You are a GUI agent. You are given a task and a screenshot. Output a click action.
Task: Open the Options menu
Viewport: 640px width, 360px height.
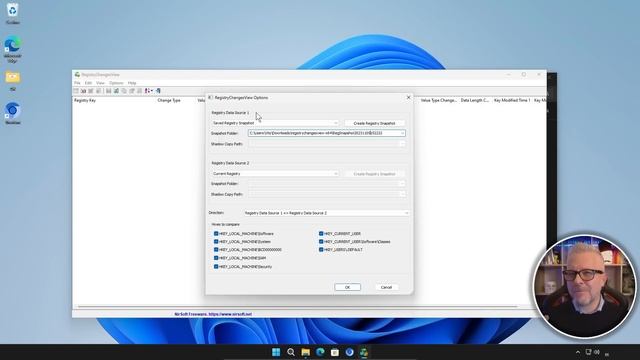click(116, 83)
